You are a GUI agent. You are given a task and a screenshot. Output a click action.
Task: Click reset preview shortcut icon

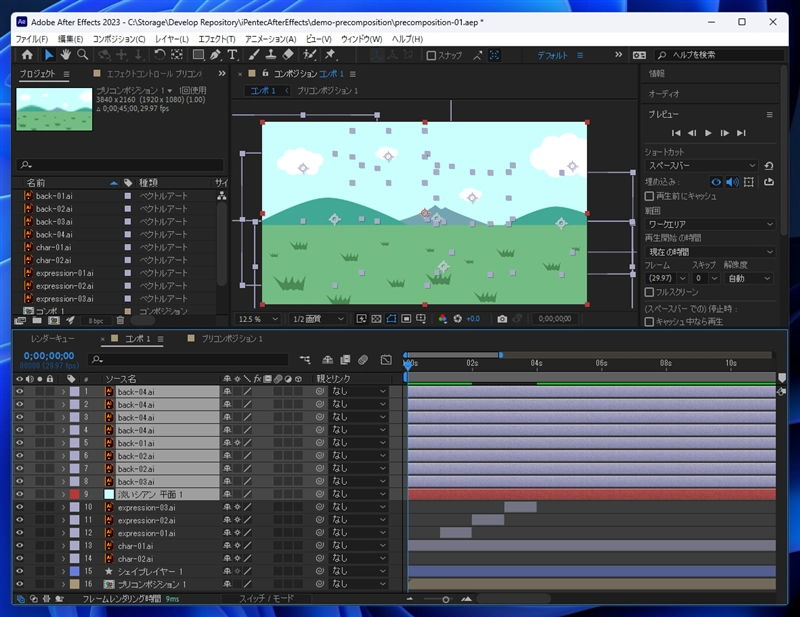point(769,165)
